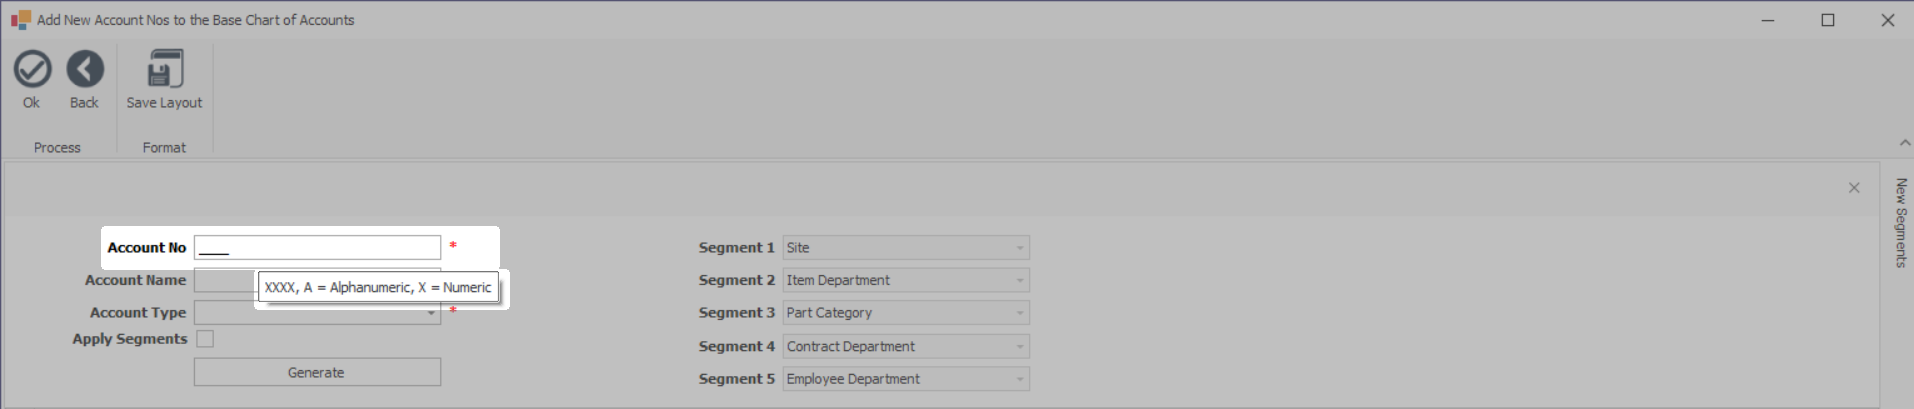The image size is (1914, 409).
Task: Expand the Segment 2 Item Department dropdown
Action: tap(1019, 281)
